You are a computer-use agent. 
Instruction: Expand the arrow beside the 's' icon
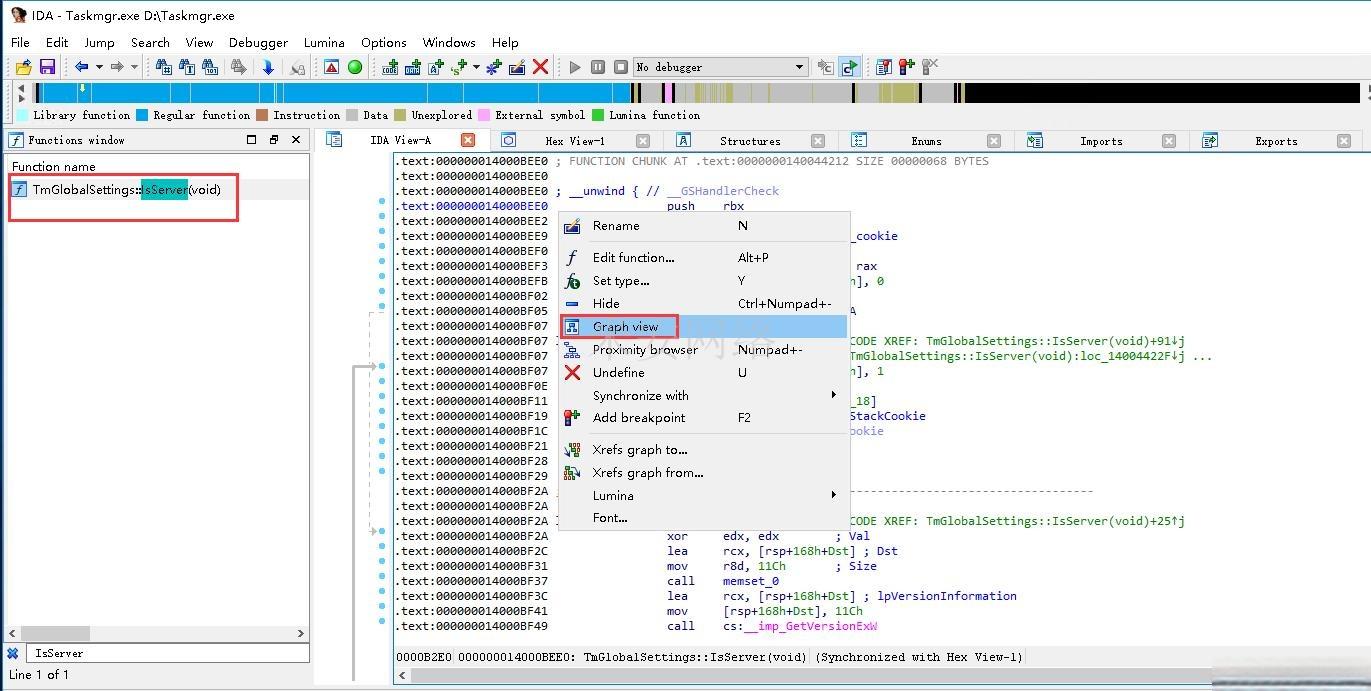(x=476, y=67)
